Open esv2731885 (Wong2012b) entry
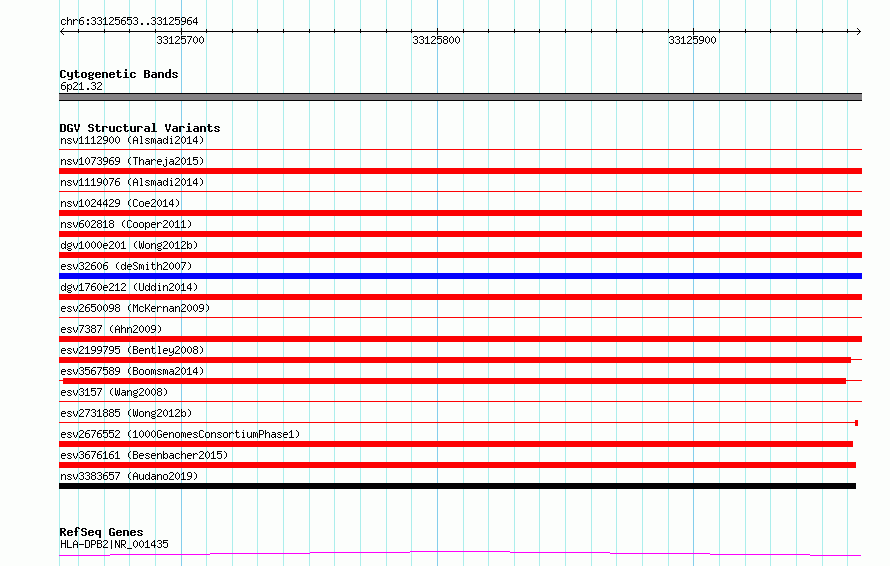 point(126,413)
